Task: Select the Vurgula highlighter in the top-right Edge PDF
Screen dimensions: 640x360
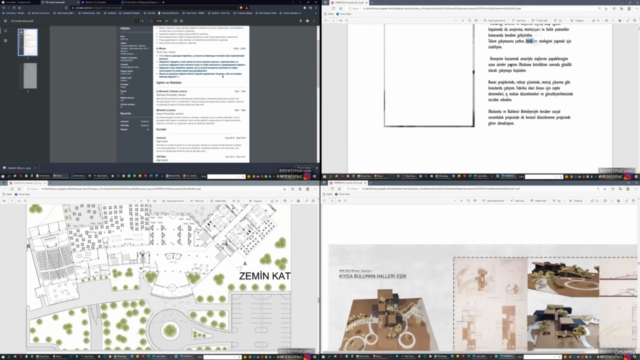Action: tap(577, 20)
